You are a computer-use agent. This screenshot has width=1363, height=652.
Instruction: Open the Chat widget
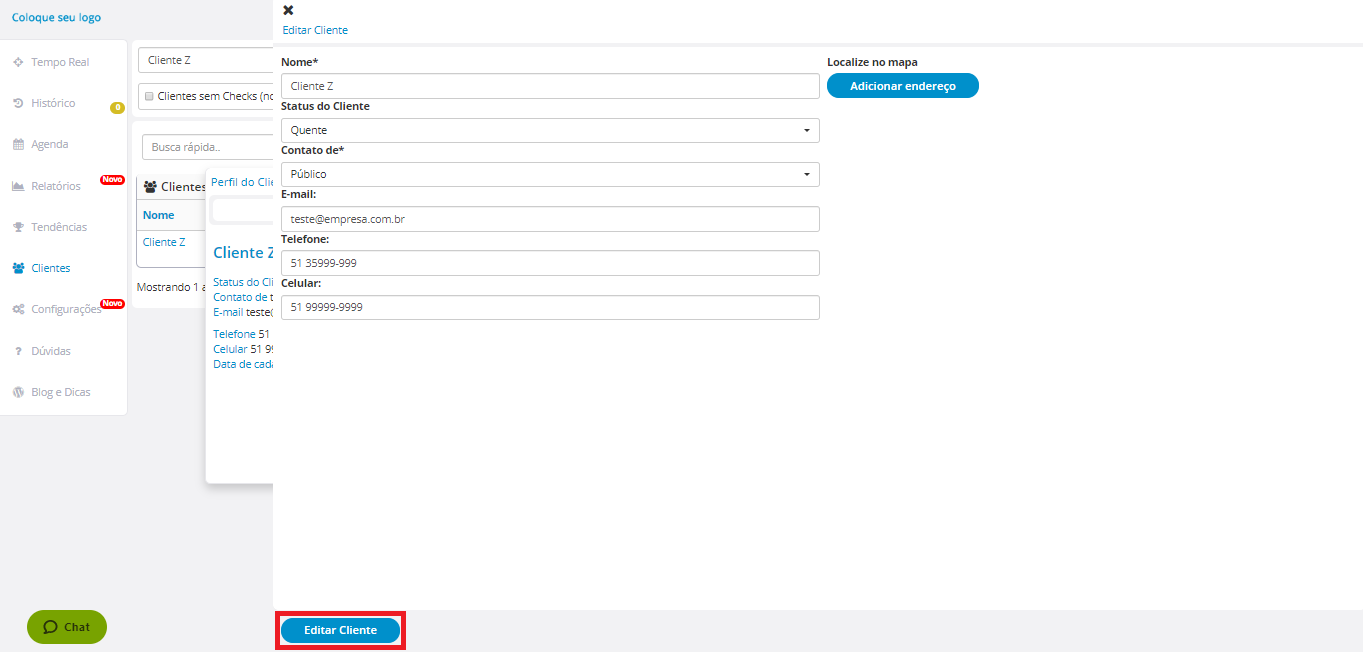pyautogui.click(x=67, y=627)
